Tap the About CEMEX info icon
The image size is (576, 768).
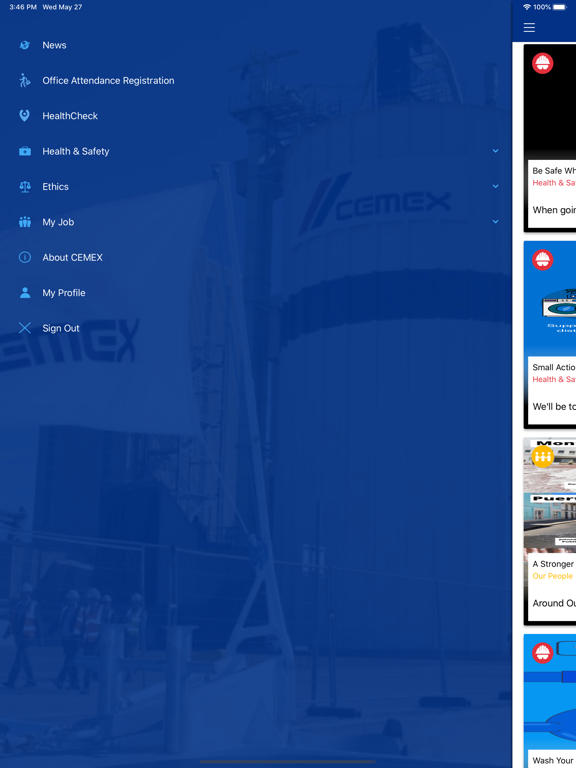(x=24, y=257)
